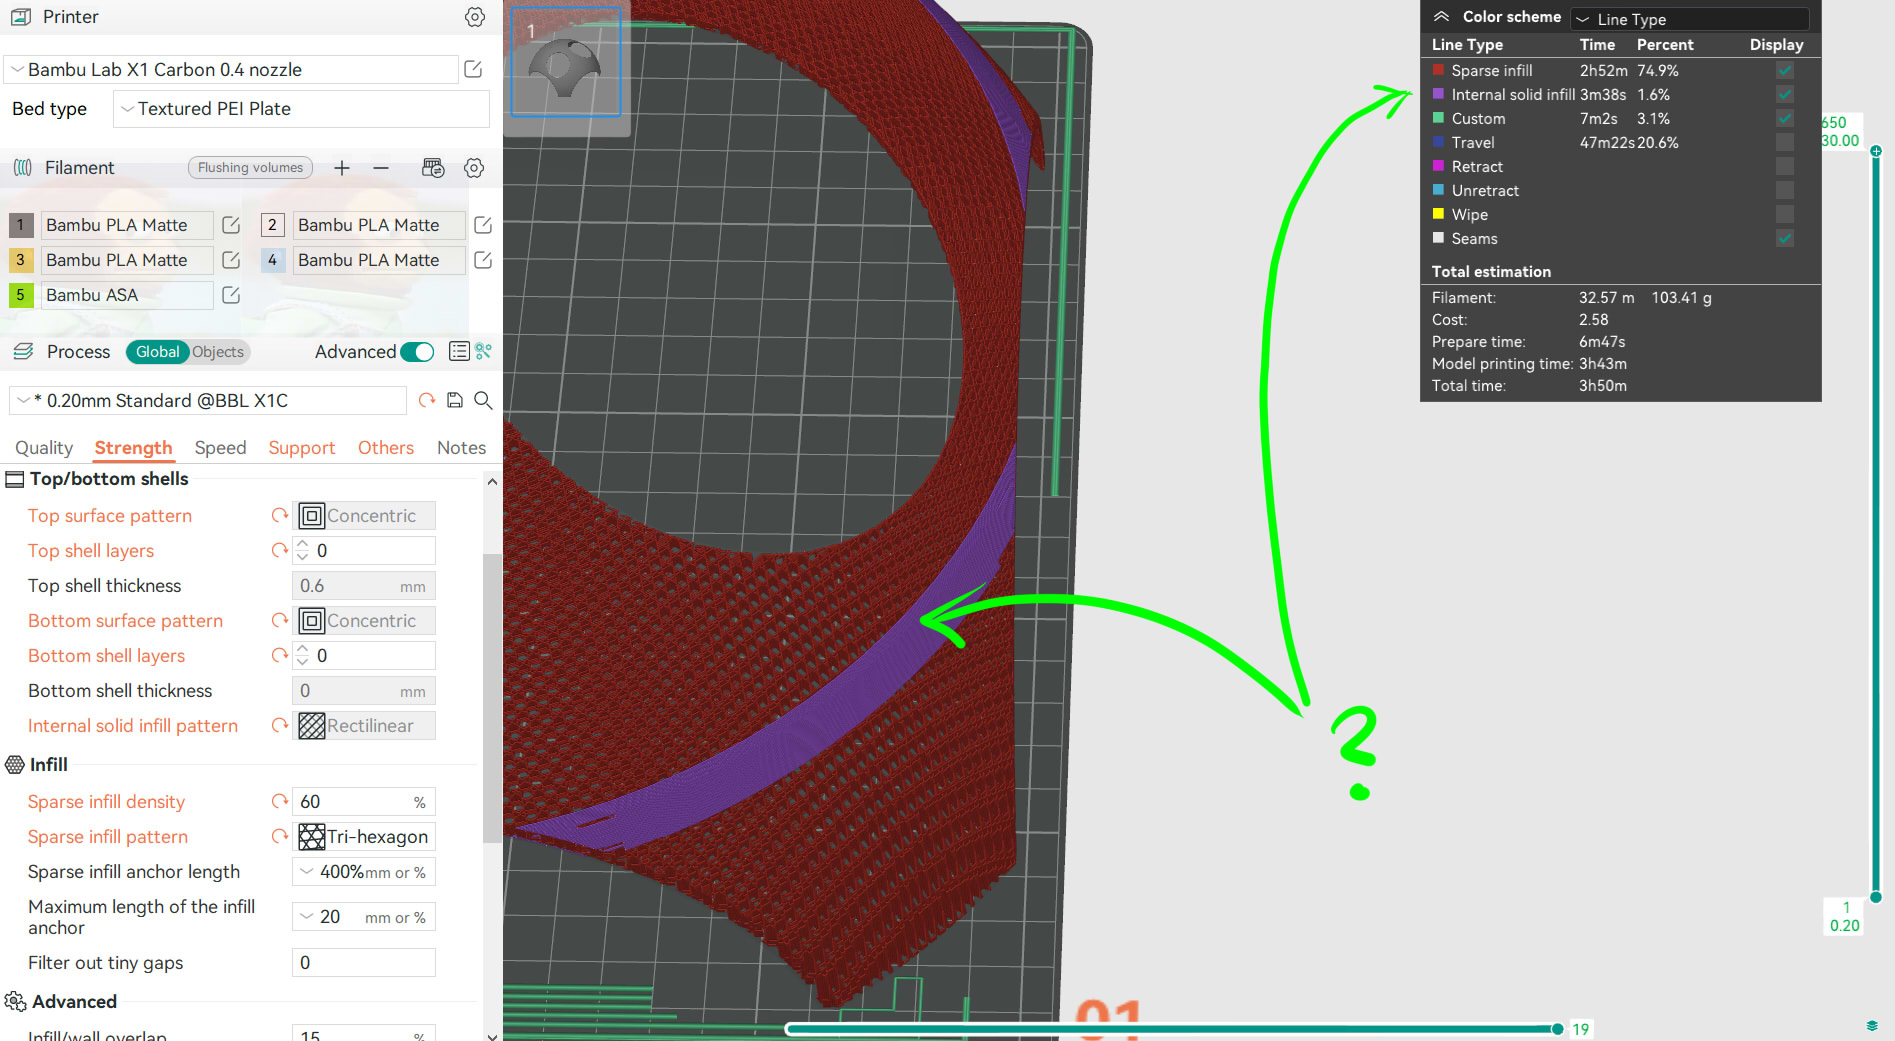The height and width of the screenshot is (1041, 1895).
Task: Select filament 5 Bambu ASA
Action: [x=128, y=295]
